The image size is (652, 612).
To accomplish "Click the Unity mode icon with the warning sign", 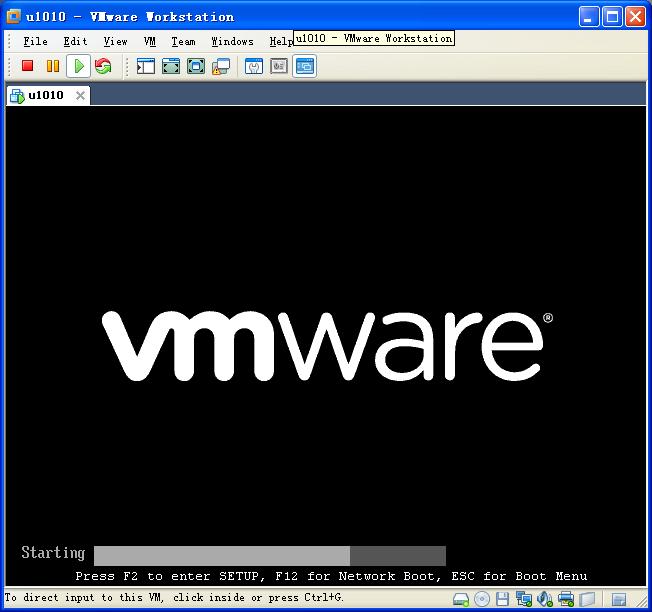I will click(221, 66).
